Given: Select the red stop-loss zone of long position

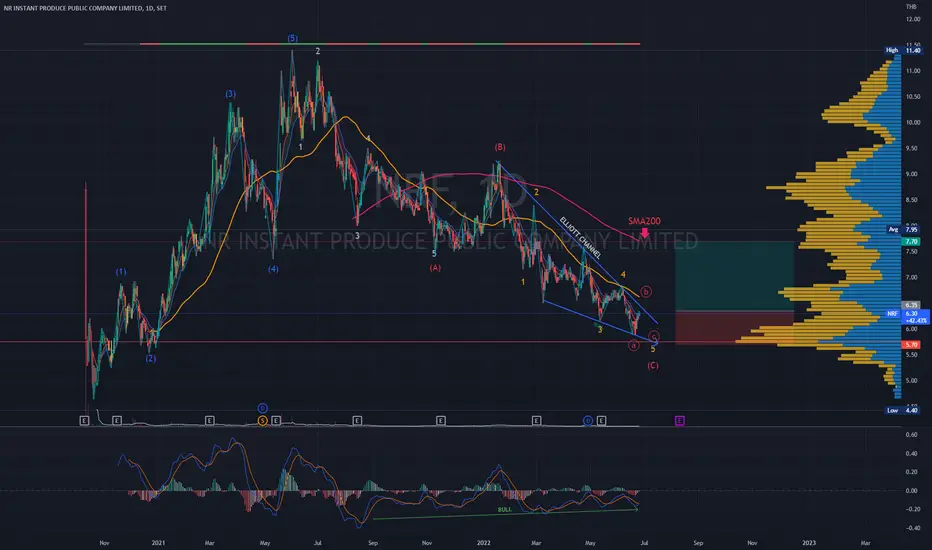Looking at the screenshot, I should 735,327.
